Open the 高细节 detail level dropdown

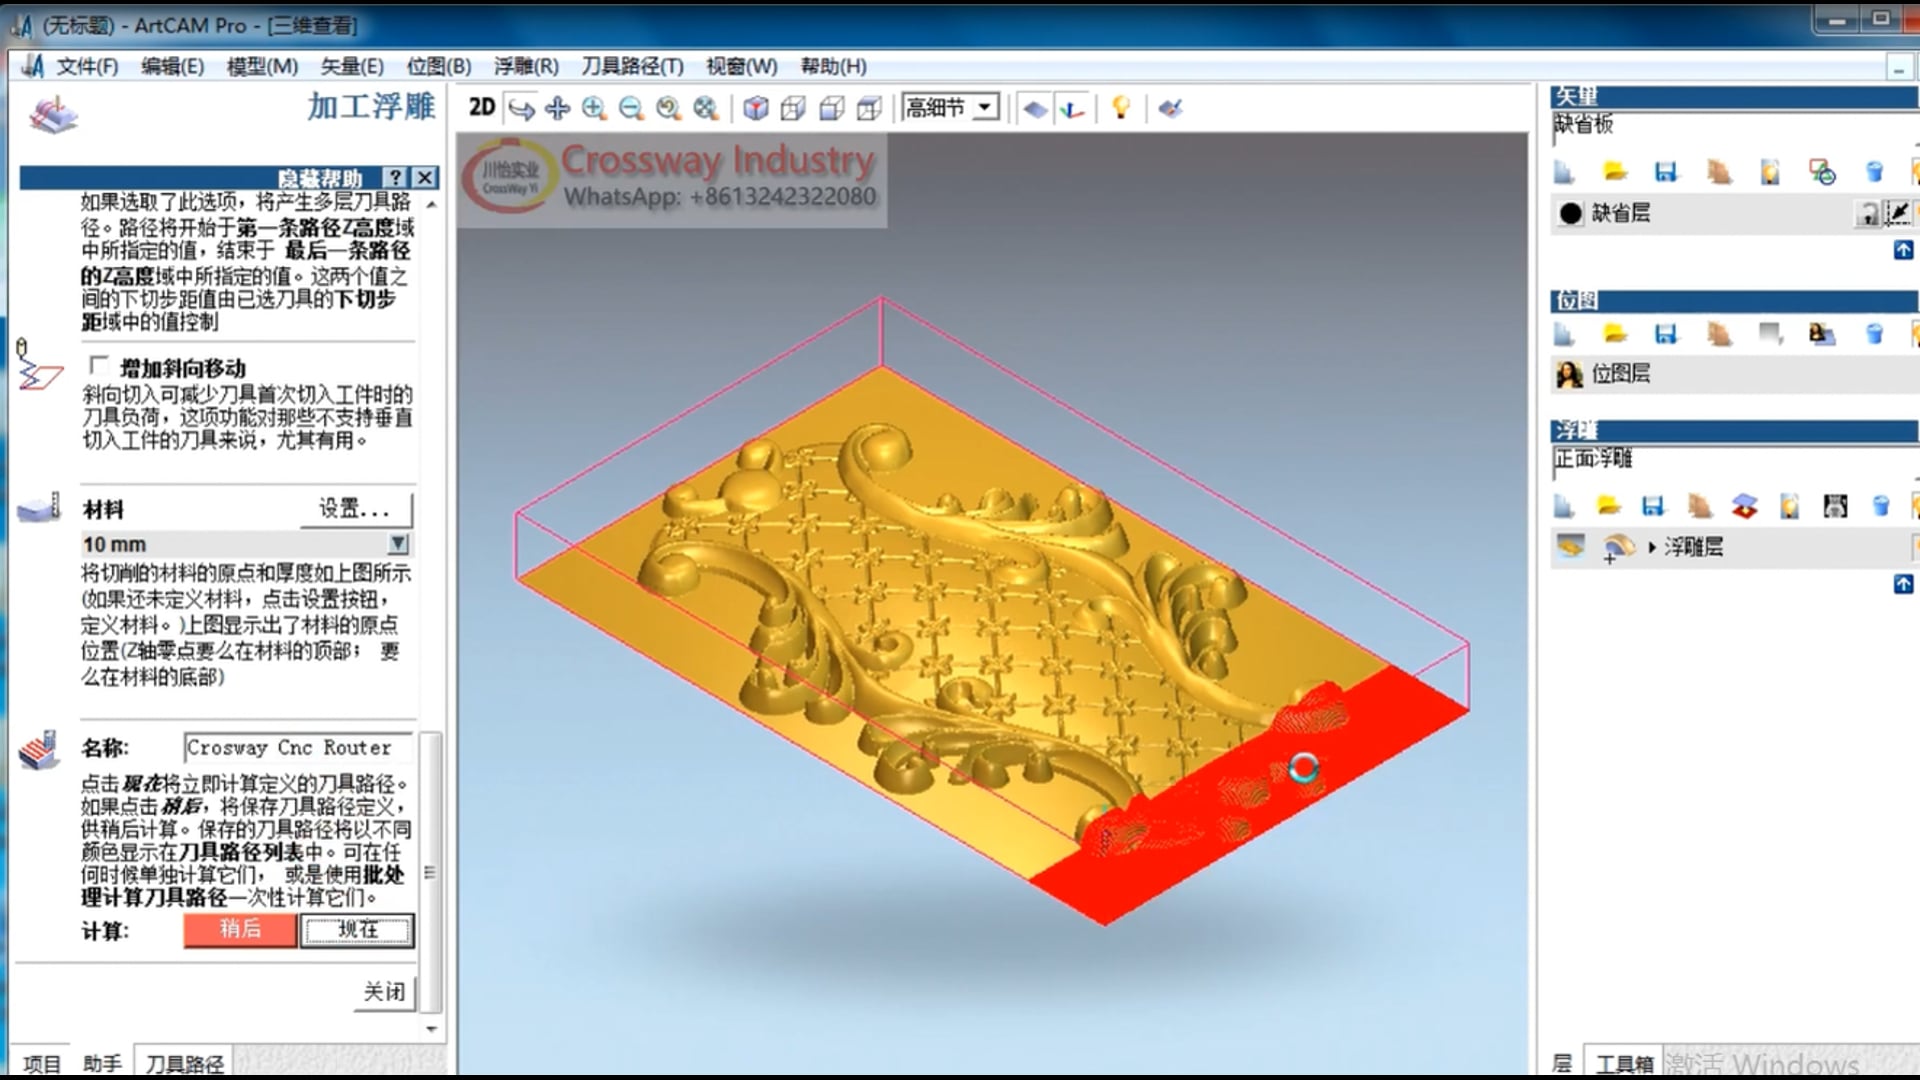pyautogui.click(x=986, y=107)
